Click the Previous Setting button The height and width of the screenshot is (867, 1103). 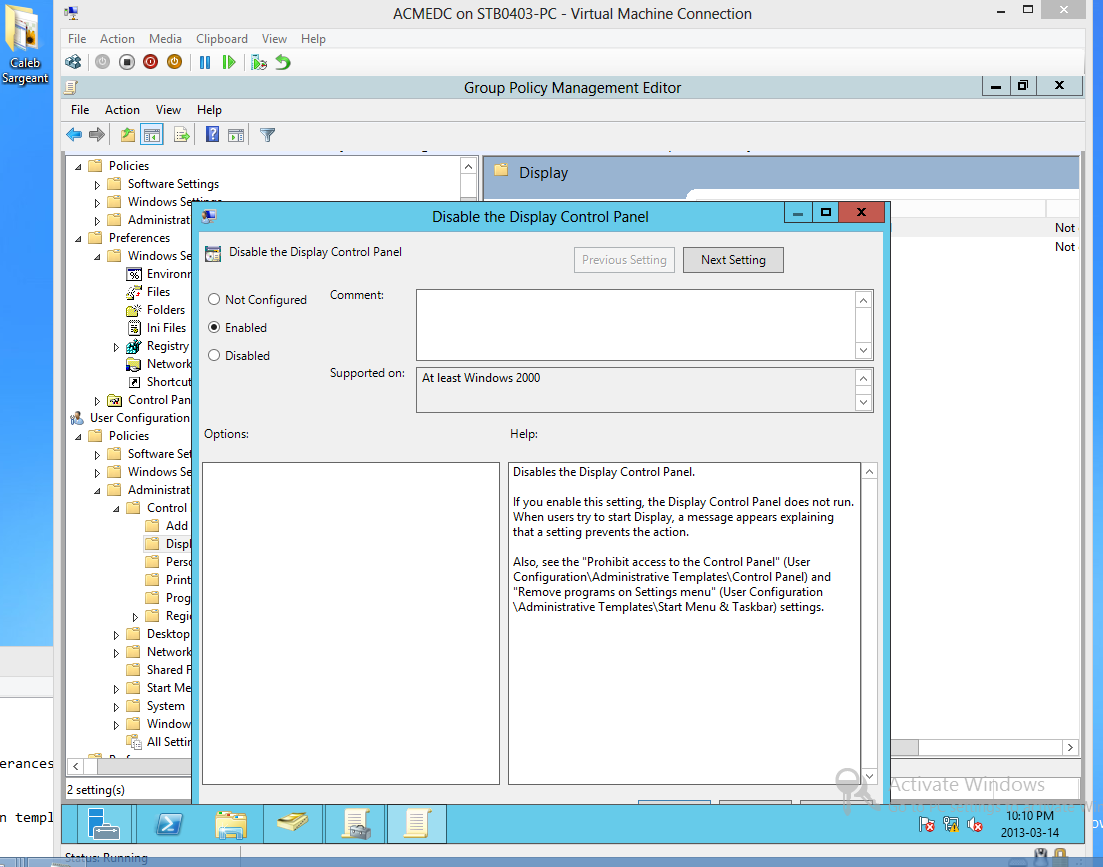click(x=624, y=260)
